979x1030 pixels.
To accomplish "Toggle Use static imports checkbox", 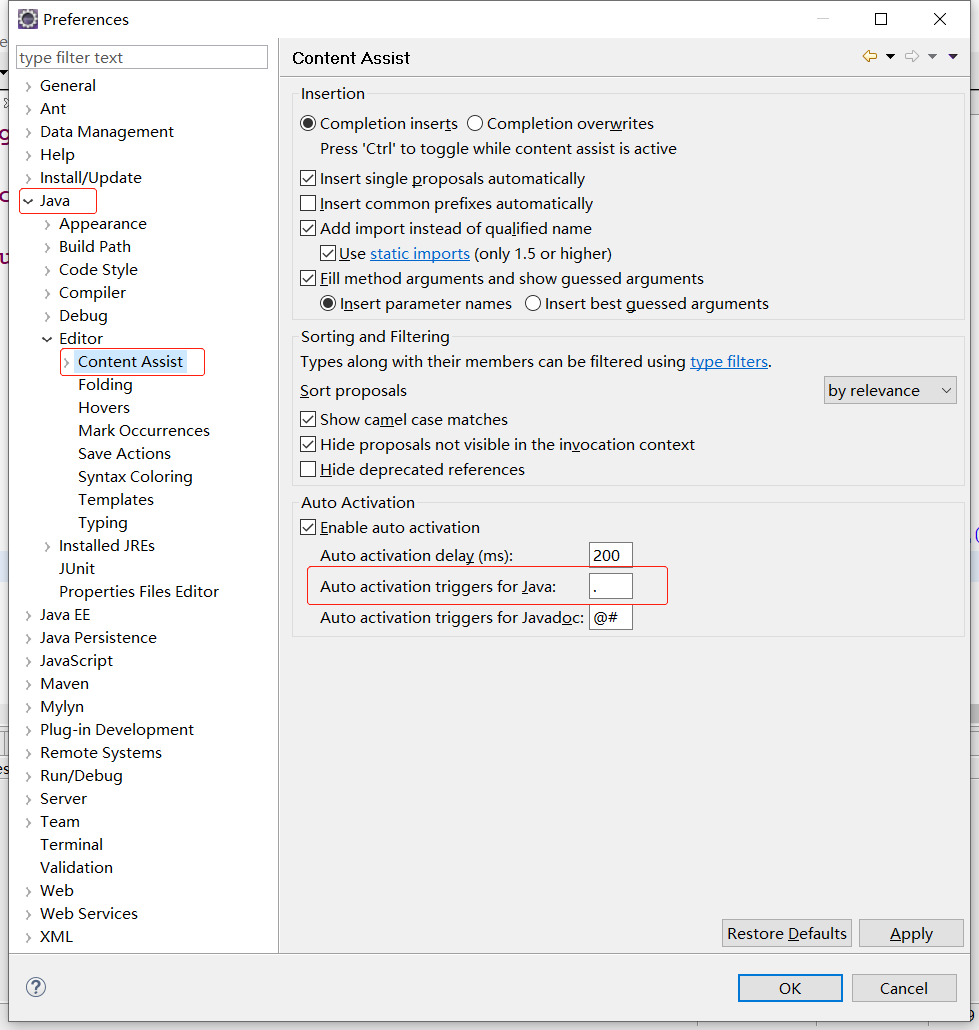I will point(328,254).
